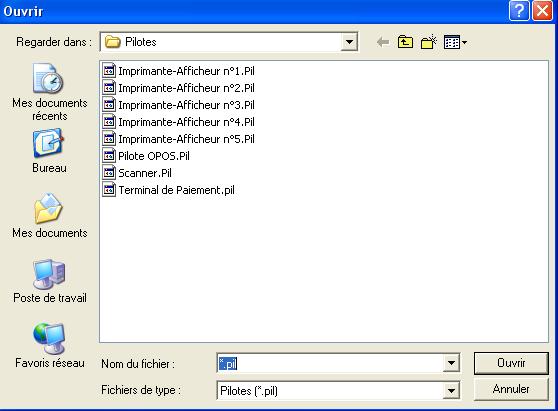The width and height of the screenshot is (558, 411).
Task: Select file Imprimante-Afficheur n°1.Pil
Action: [179, 71]
